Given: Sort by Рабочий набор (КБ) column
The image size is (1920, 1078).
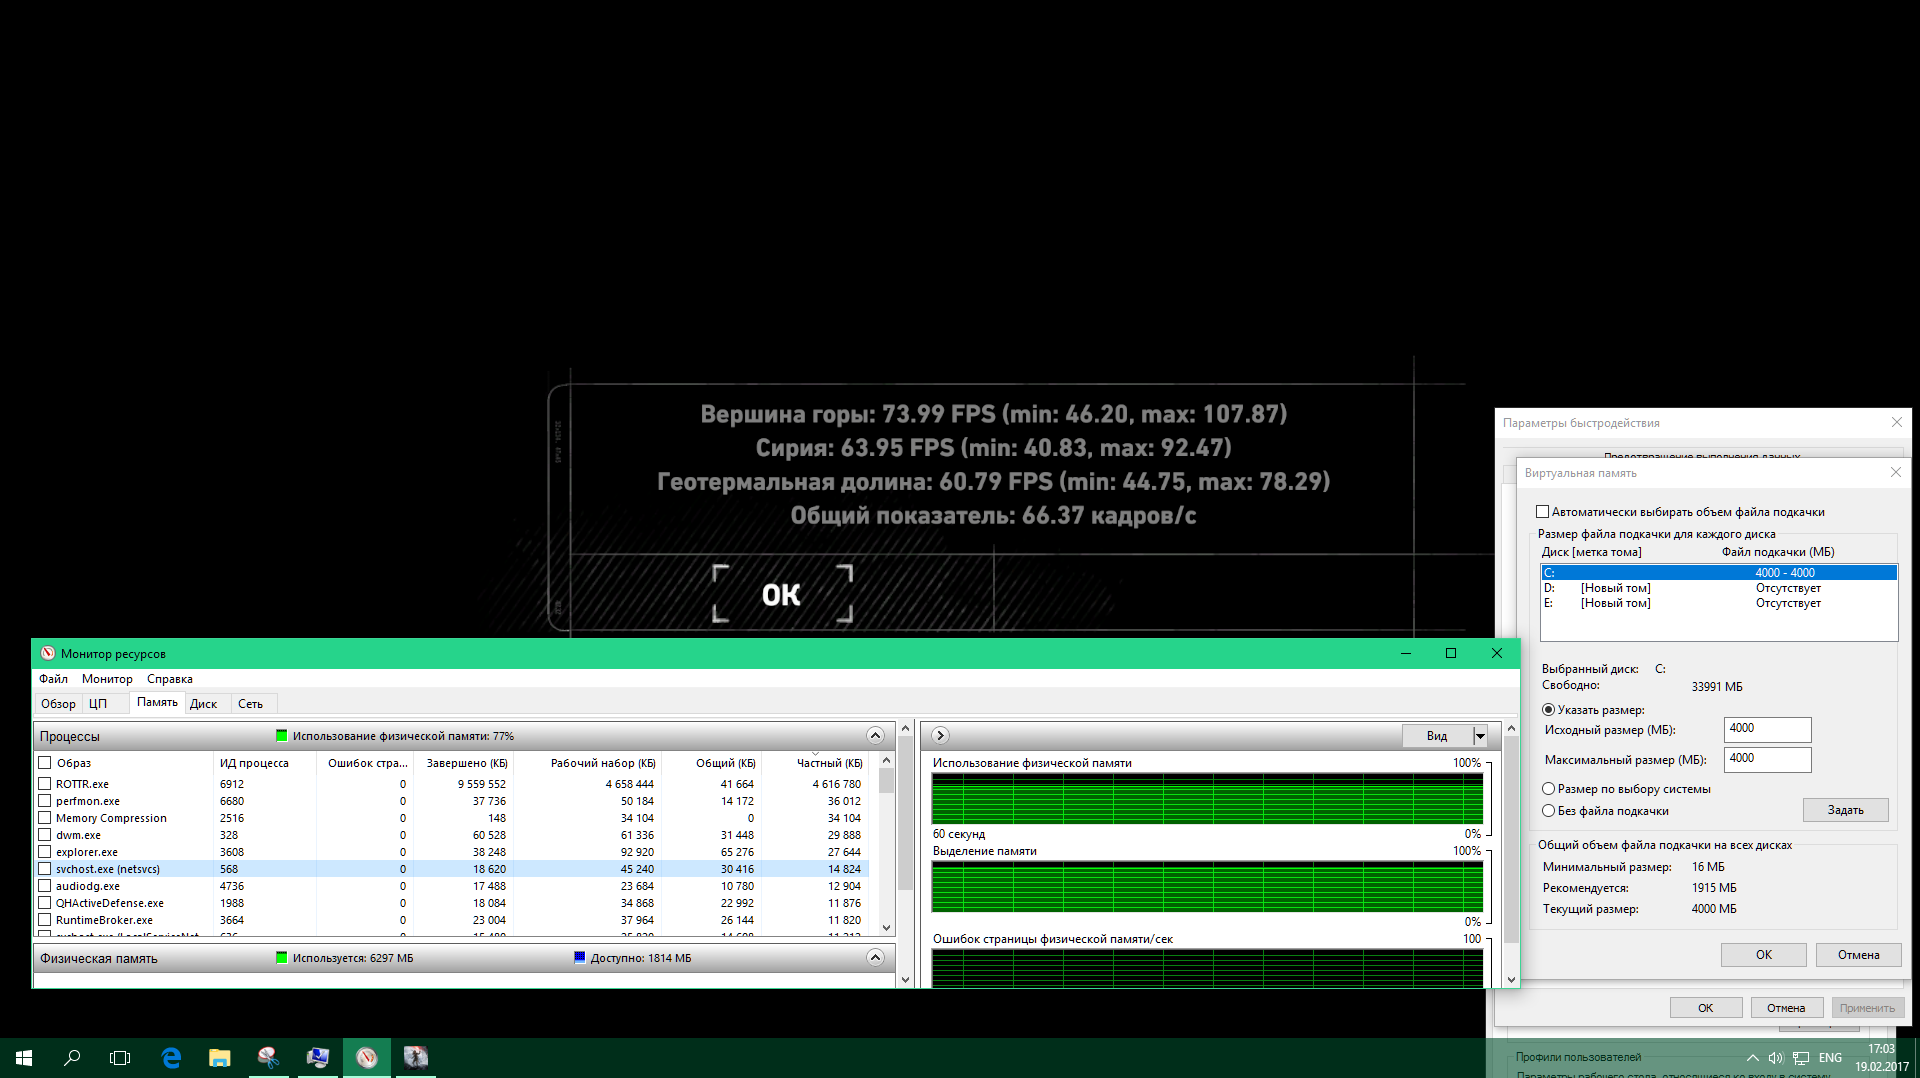Looking at the screenshot, I should click(x=587, y=763).
